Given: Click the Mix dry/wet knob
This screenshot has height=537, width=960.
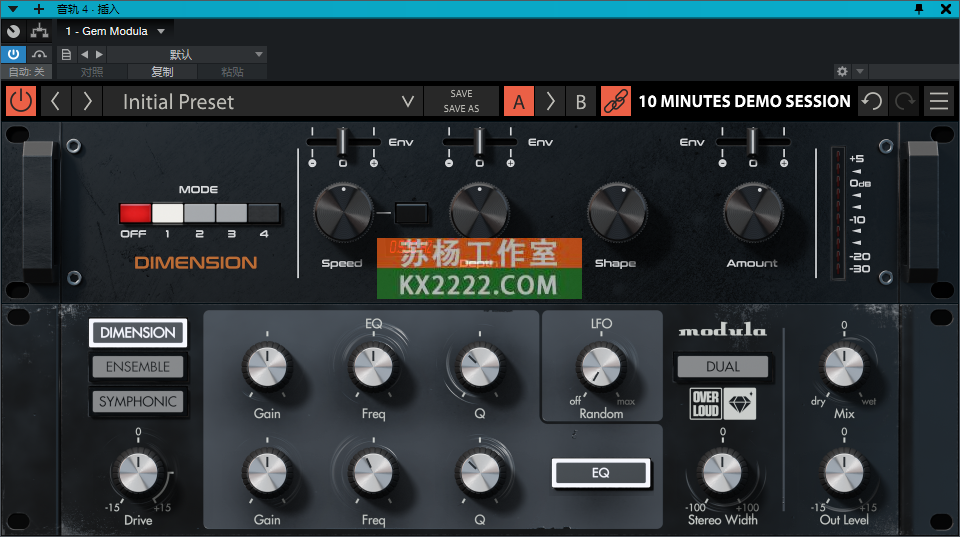Looking at the screenshot, I should tap(844, 367).
